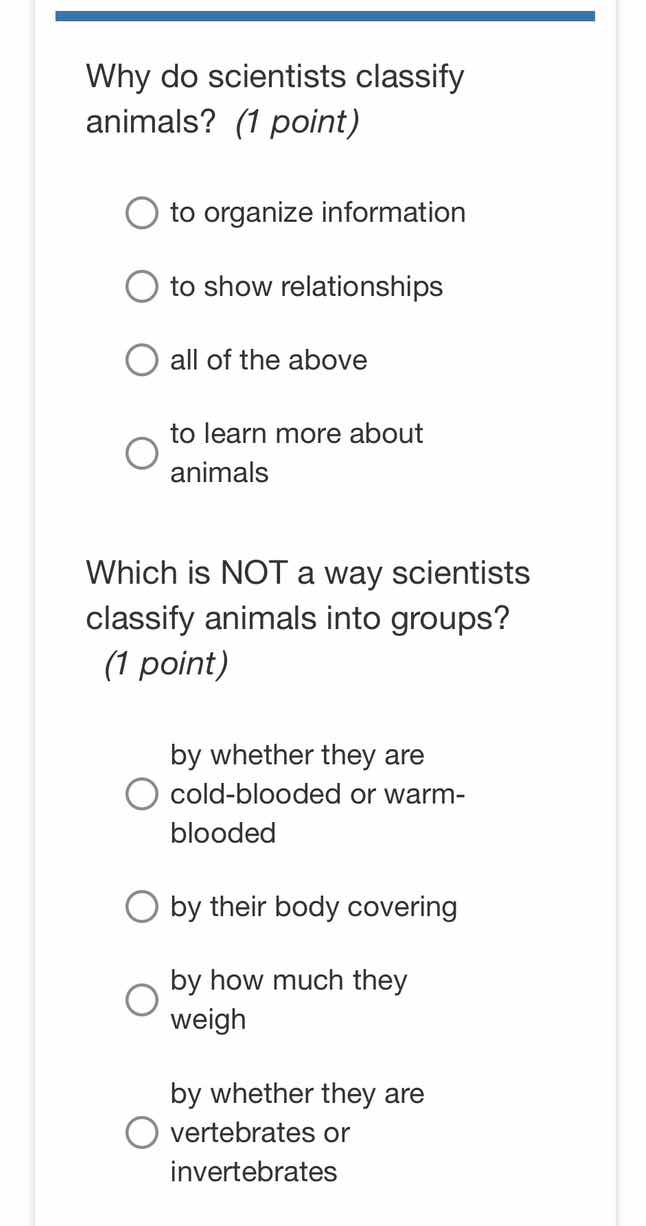646x1226 pixels.
Task: Click the '(1 point)' label on second question
Action: point(164,662)
